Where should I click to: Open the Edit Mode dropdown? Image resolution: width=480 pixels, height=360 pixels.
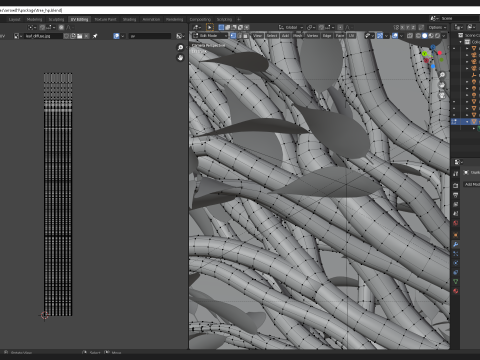(210, 36)
